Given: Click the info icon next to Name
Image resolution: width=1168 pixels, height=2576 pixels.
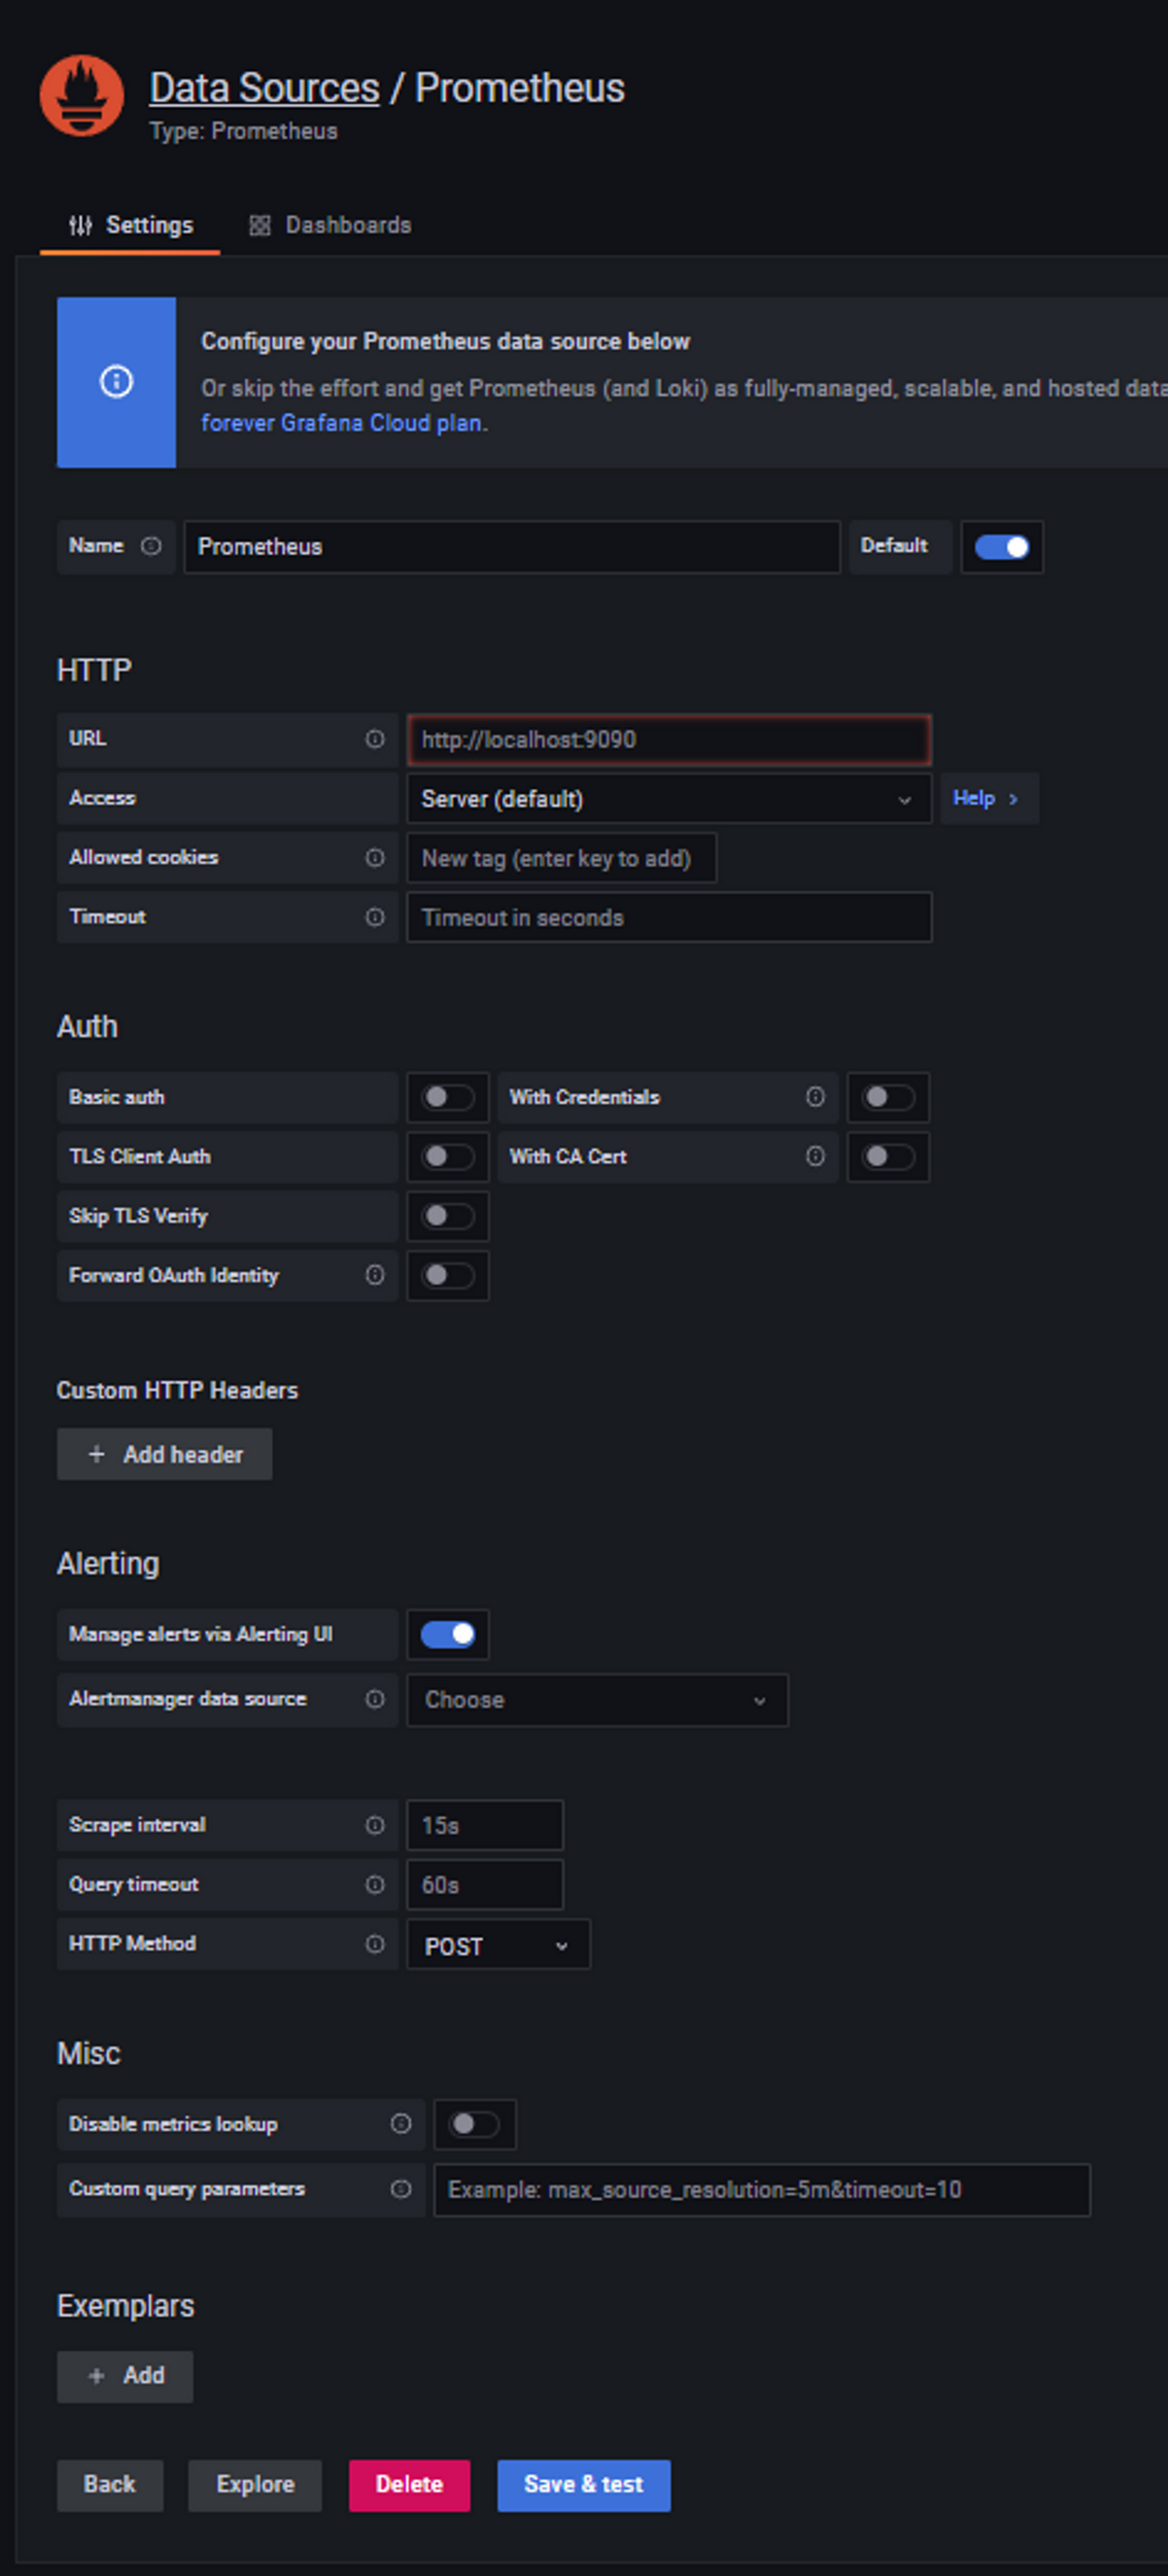Looking at the screenshot, I should [x=151, y=546].
